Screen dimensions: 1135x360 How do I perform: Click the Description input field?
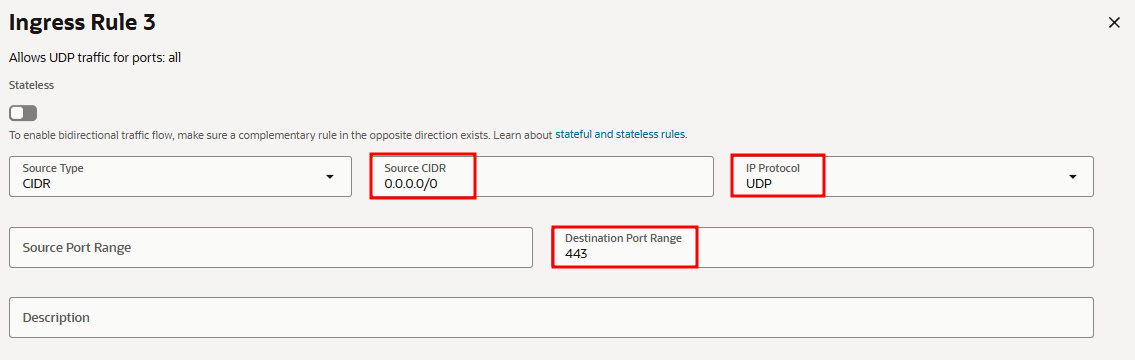[551, 317]
